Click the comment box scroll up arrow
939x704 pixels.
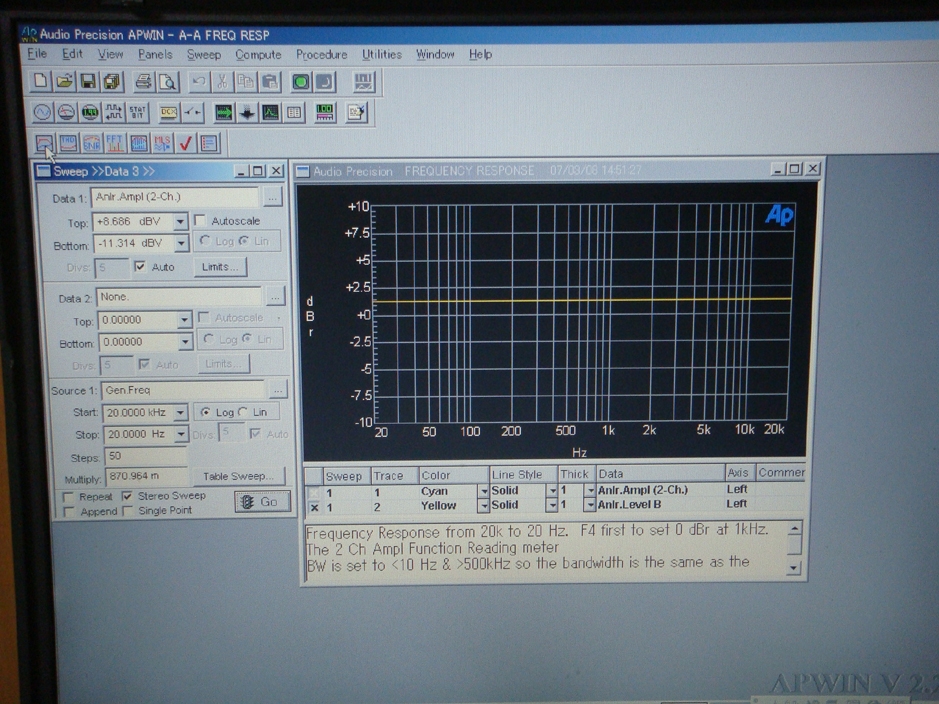click(x=794, y=529)
